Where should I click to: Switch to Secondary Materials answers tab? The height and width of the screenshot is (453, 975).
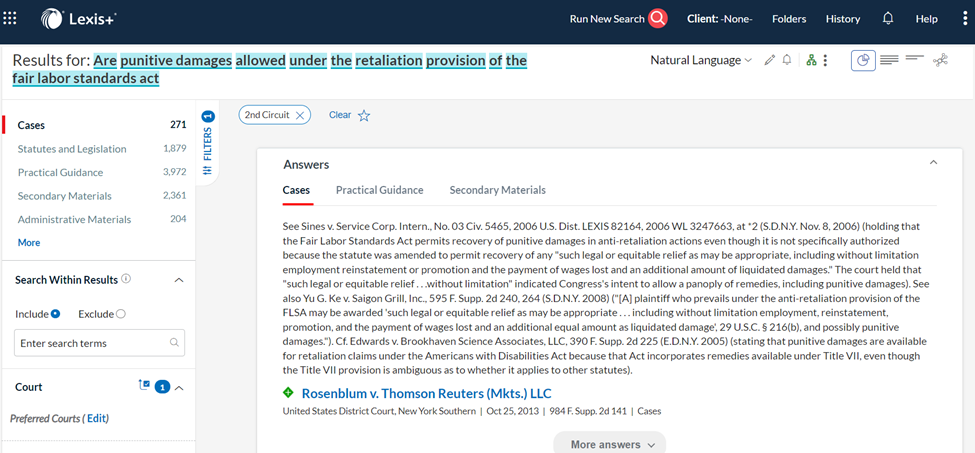pos(497,190)
